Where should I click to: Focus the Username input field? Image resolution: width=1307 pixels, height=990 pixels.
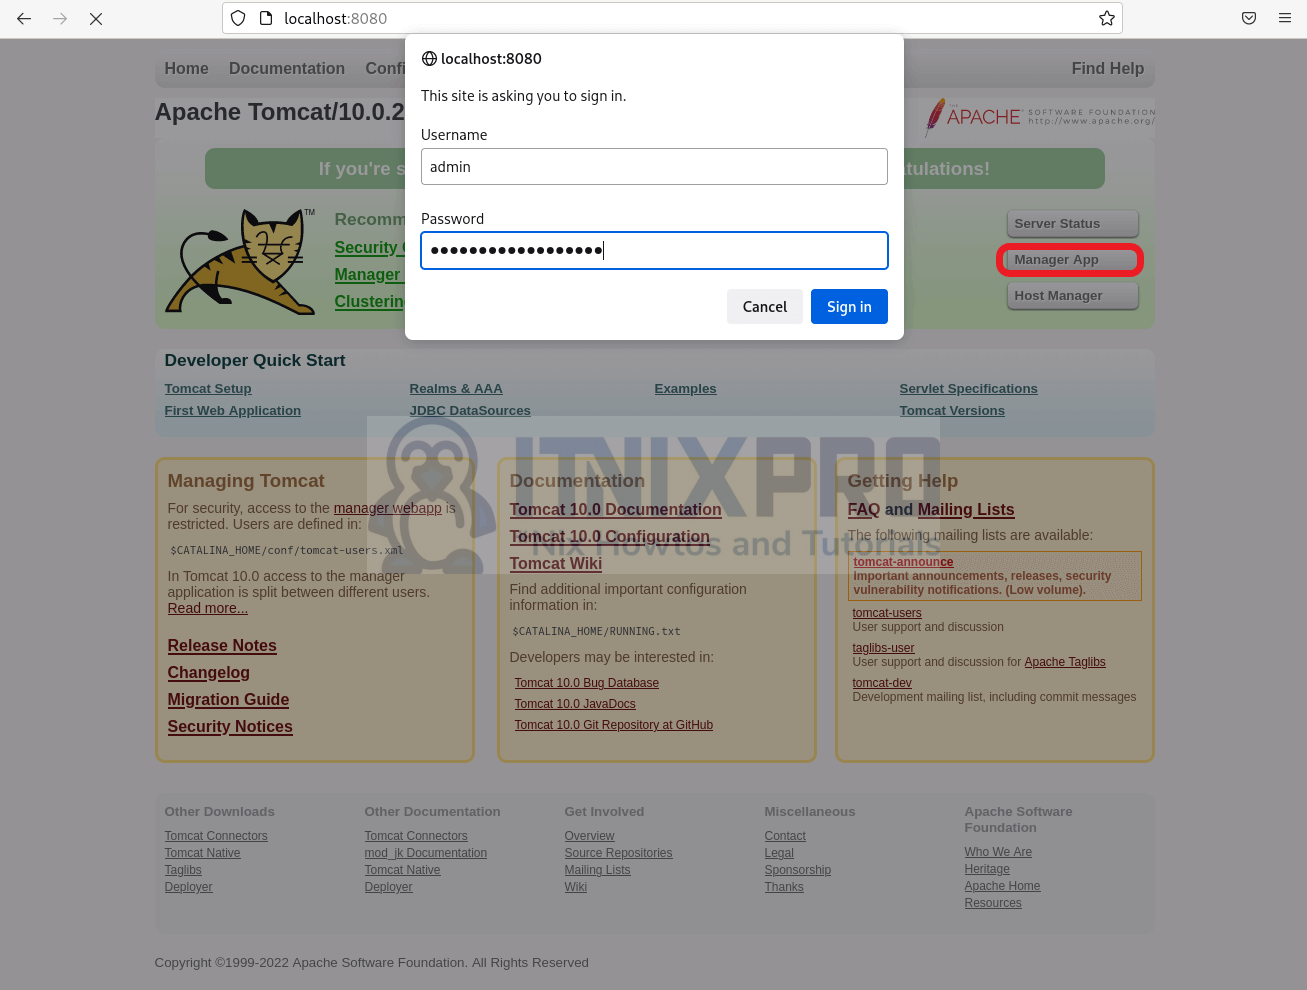click(654, 167)
